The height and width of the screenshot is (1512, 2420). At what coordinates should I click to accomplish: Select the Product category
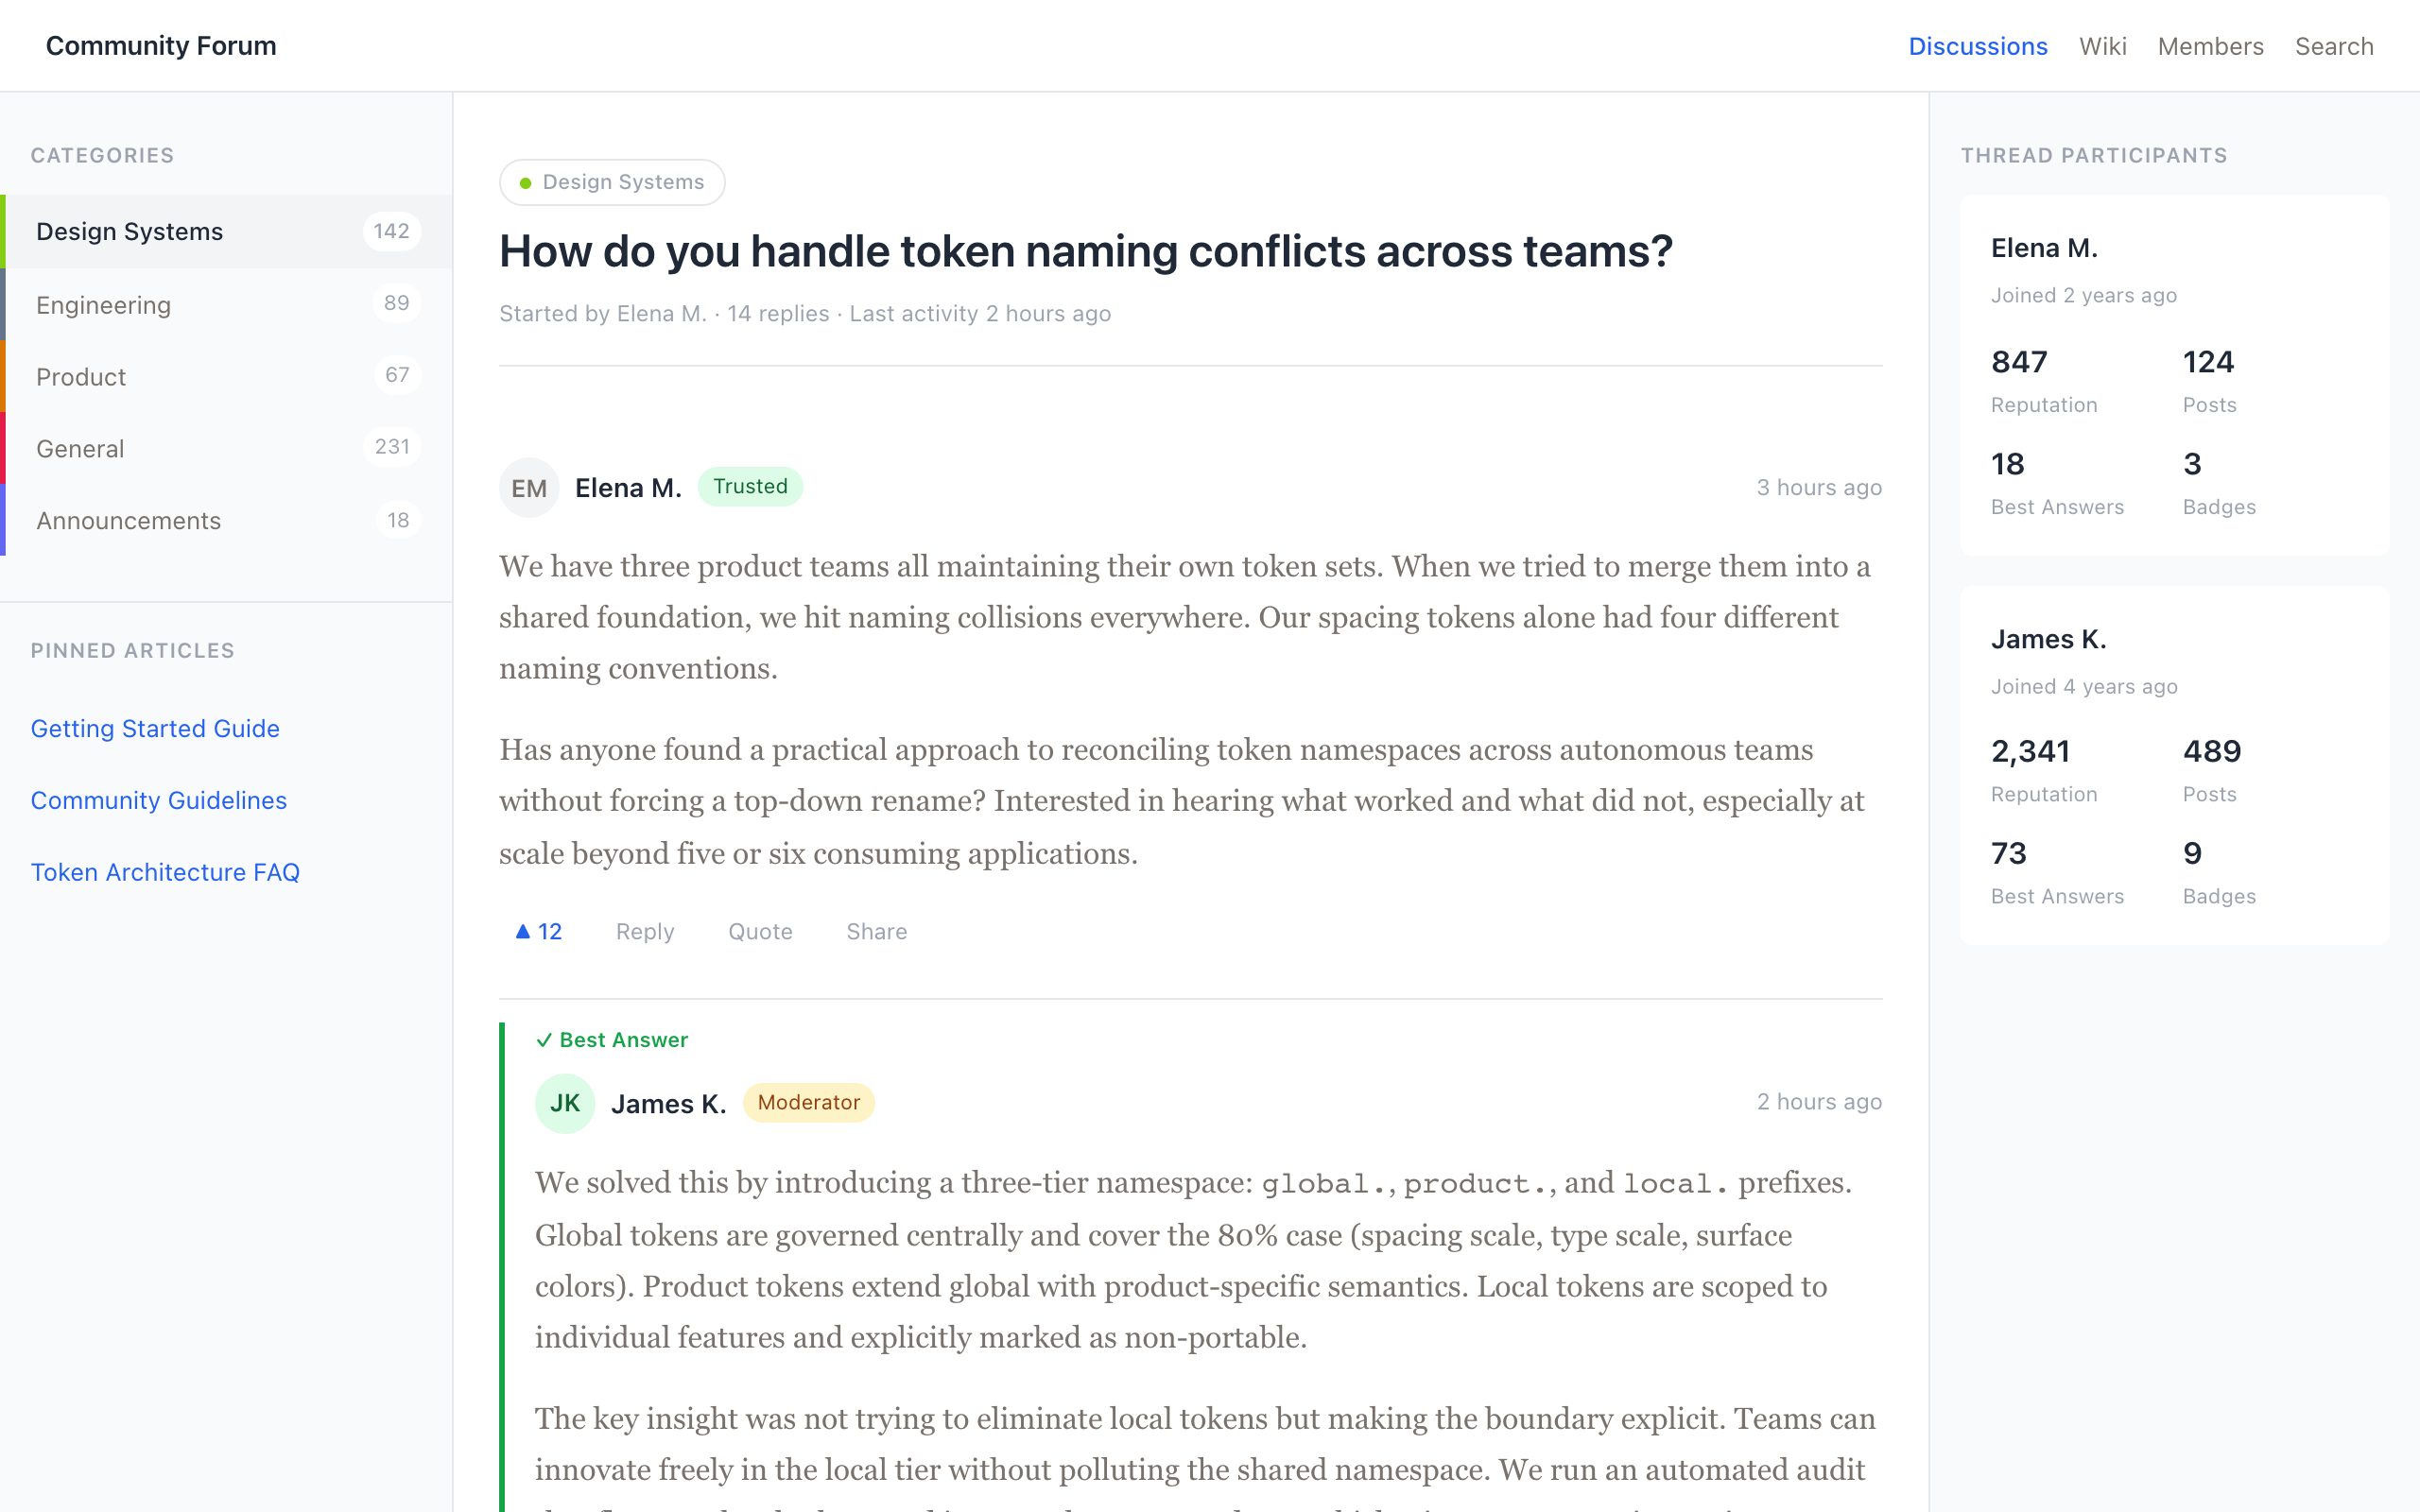tap(81, 377)
